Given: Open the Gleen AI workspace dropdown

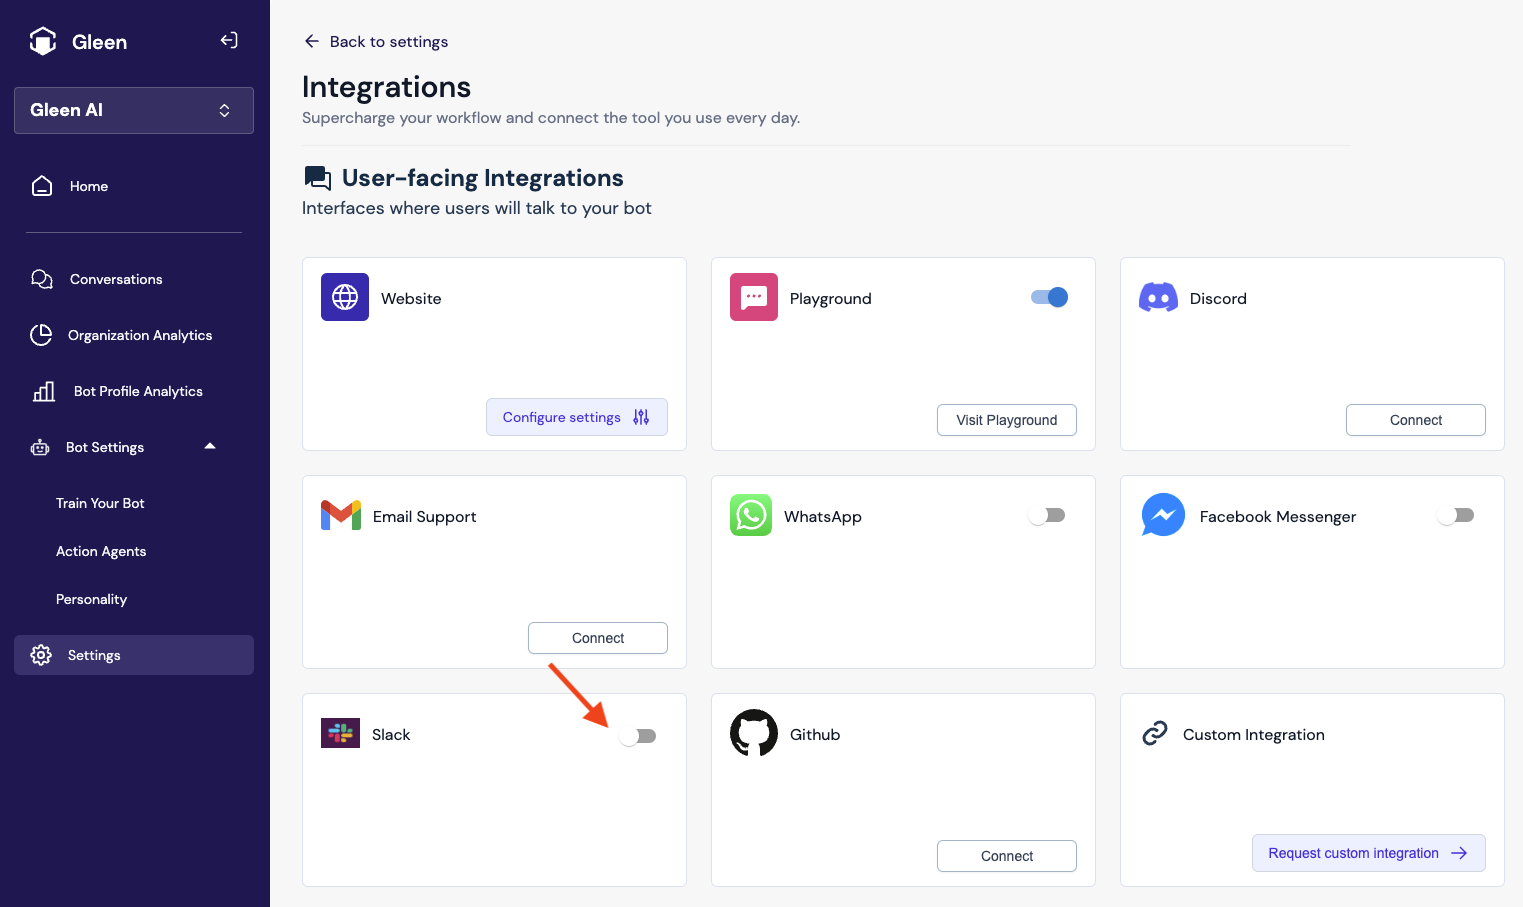Looking at the screenshot, I should [x=134, y=110].
